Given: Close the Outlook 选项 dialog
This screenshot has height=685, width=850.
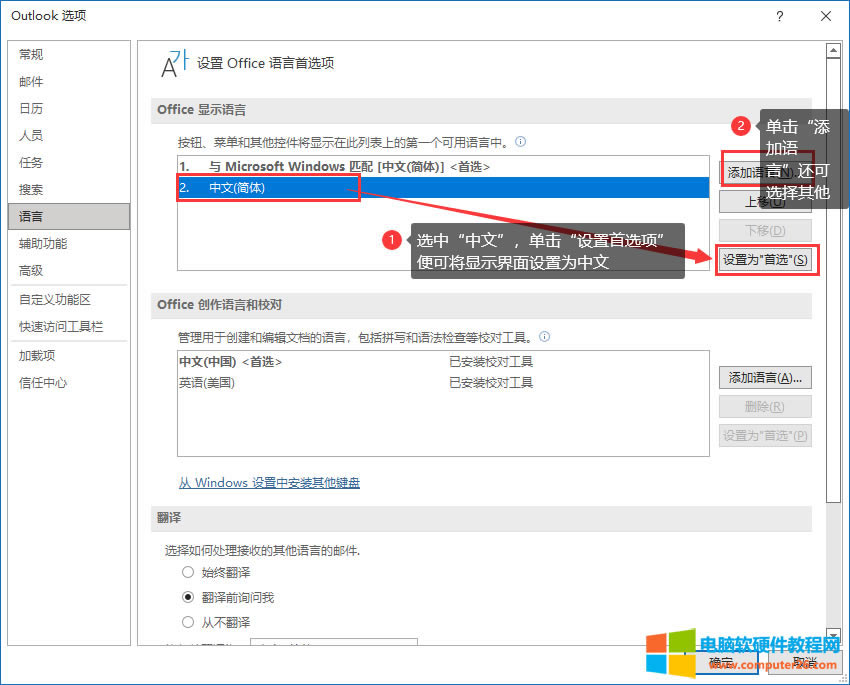Looking at the screenshot, I should [x=826, y=16].
